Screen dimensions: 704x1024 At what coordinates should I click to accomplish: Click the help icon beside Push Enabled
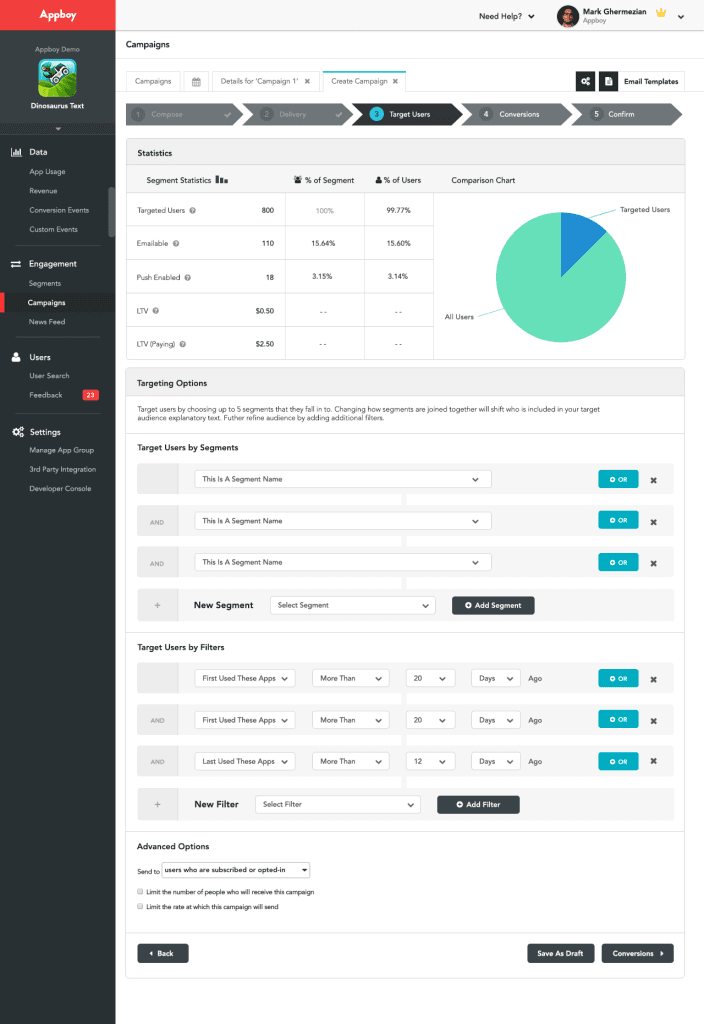pos(188,277)
